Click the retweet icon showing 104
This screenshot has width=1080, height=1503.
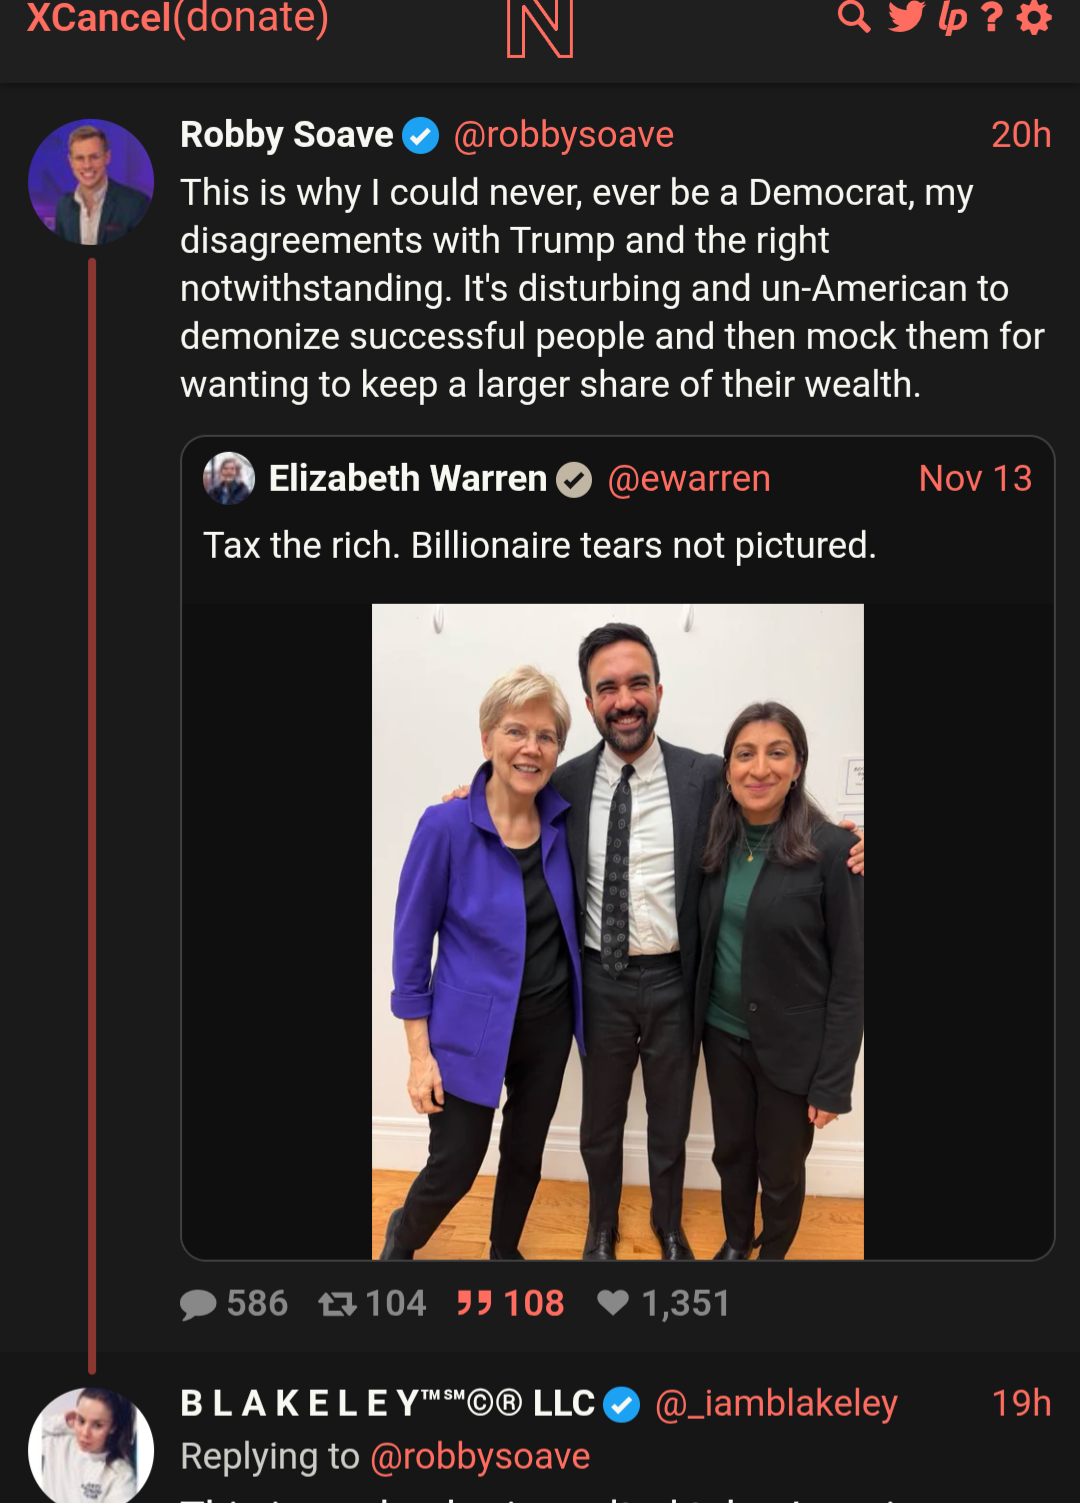[x=337, y=1304]
